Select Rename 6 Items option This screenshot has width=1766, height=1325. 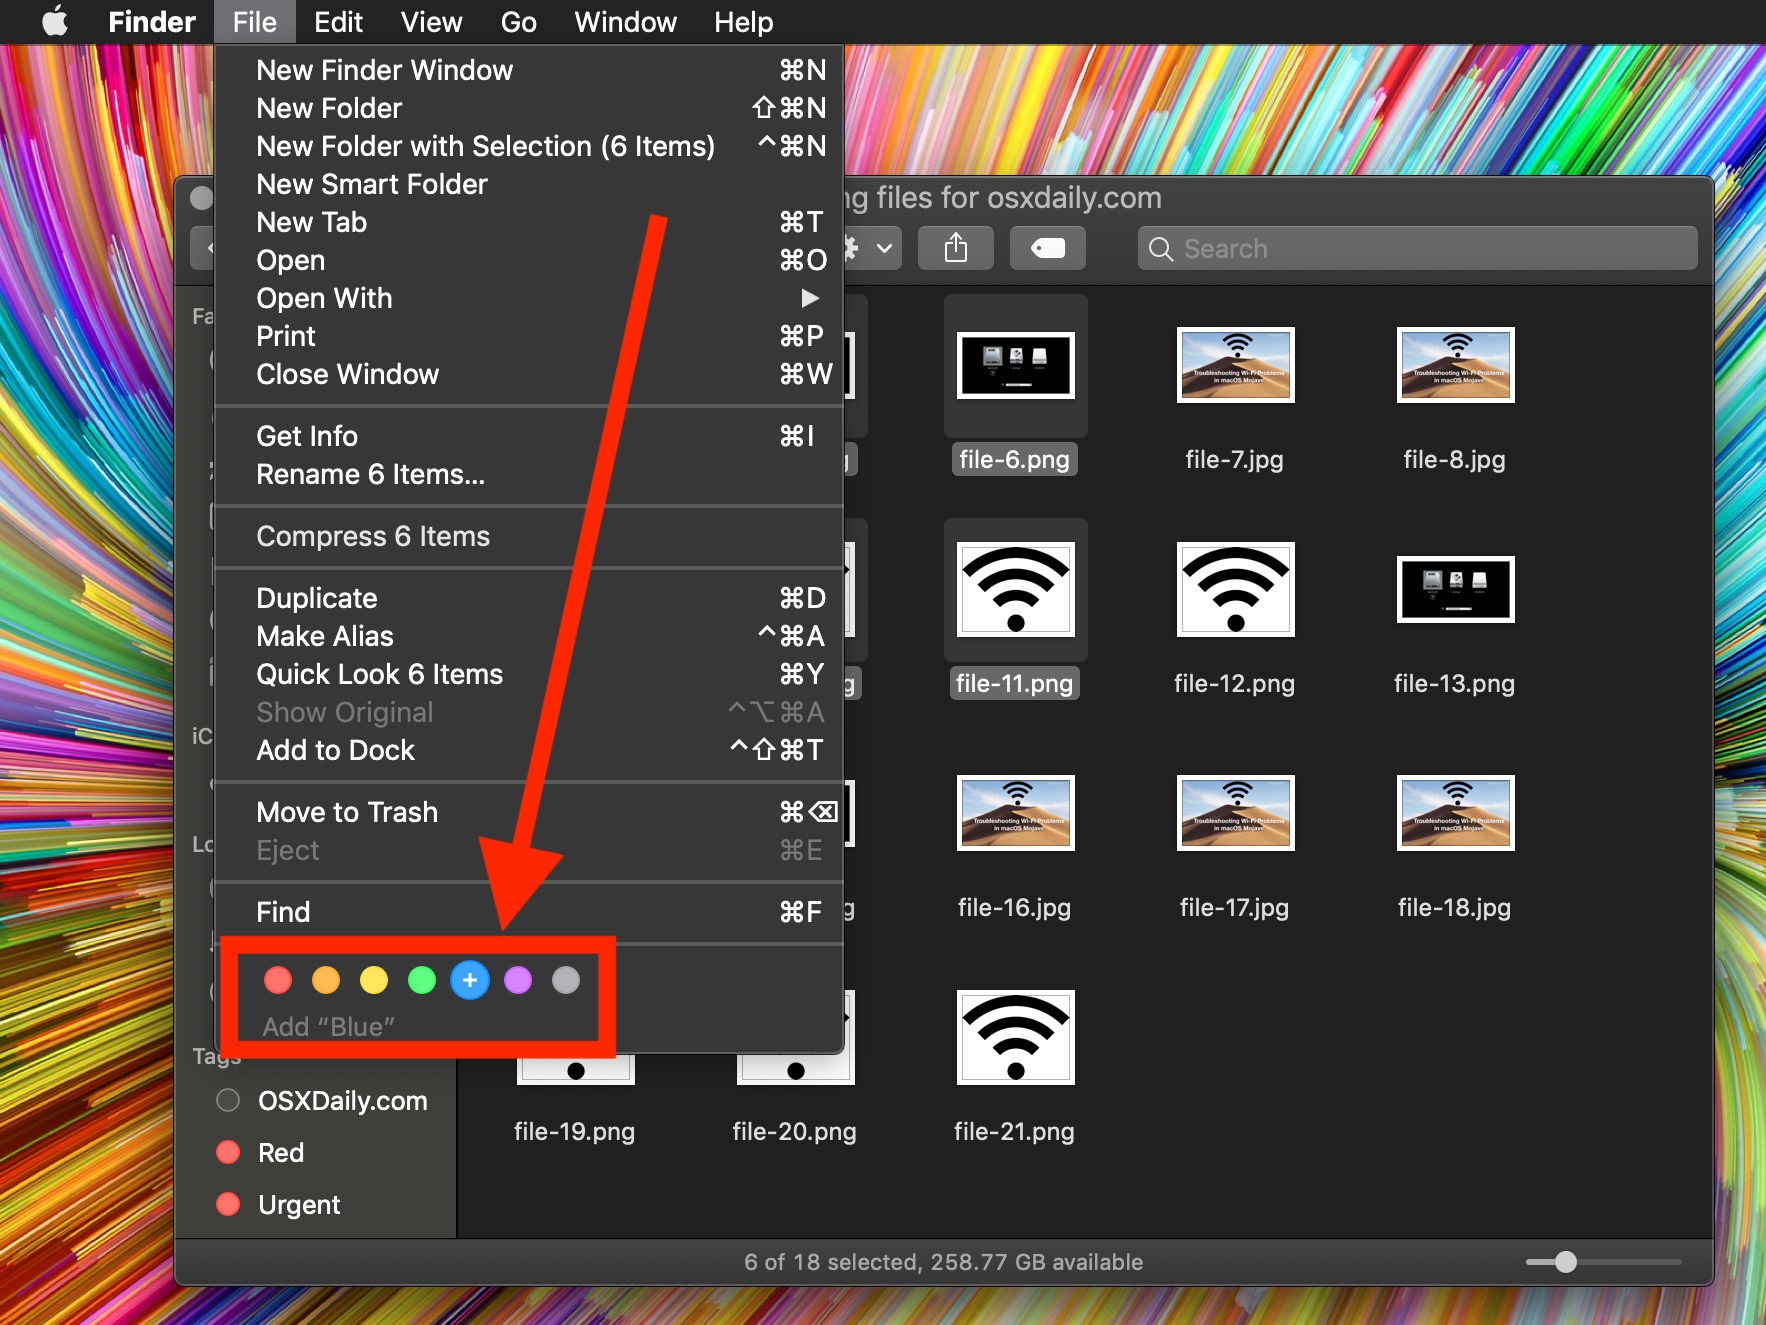(x=370, y=474)
